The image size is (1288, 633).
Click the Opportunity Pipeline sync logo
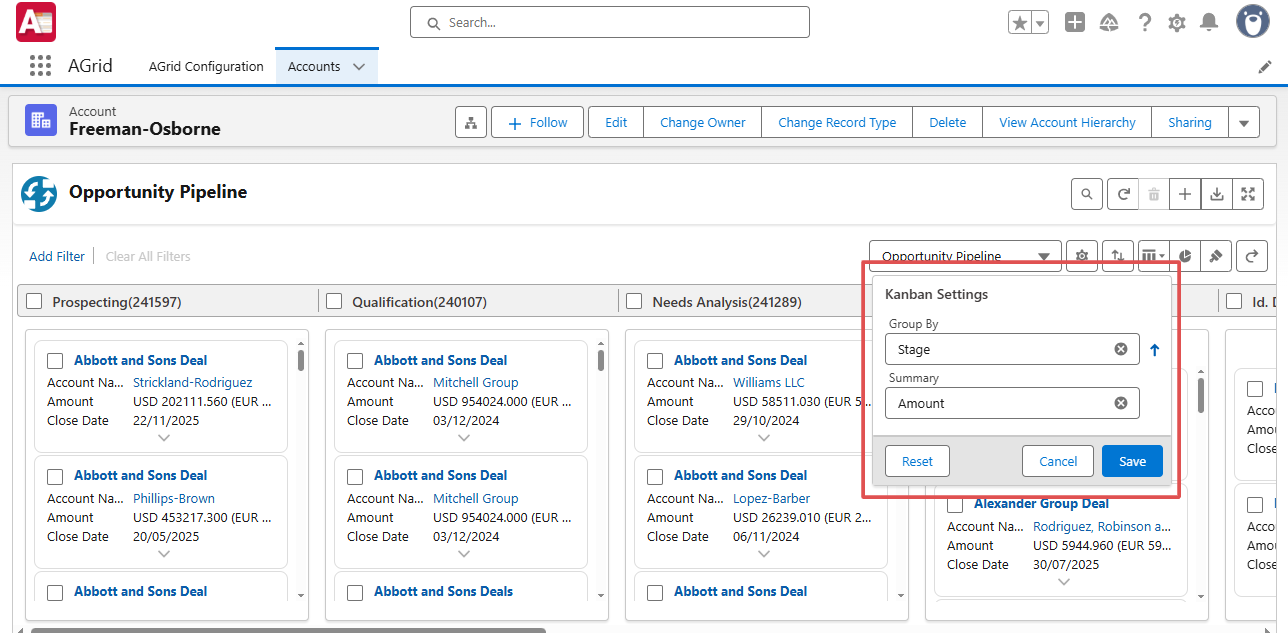tap(40, 193)
